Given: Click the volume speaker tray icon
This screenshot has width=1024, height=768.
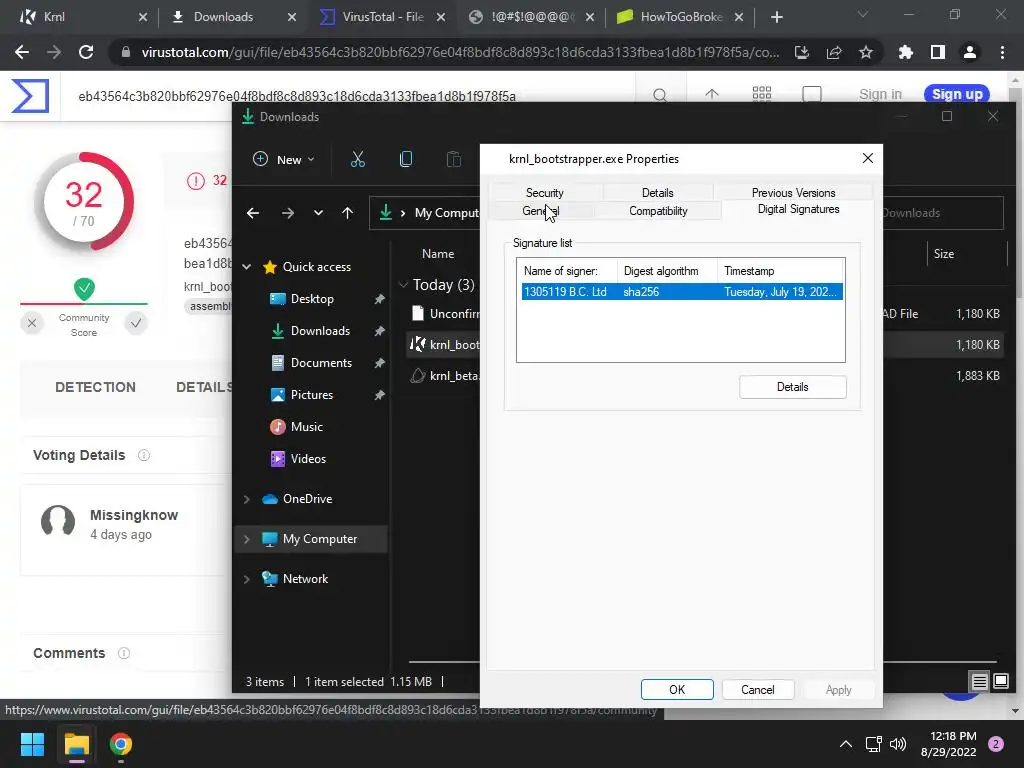Looking at the screenshot, I should pyautogui.click(x=899, y=744).
